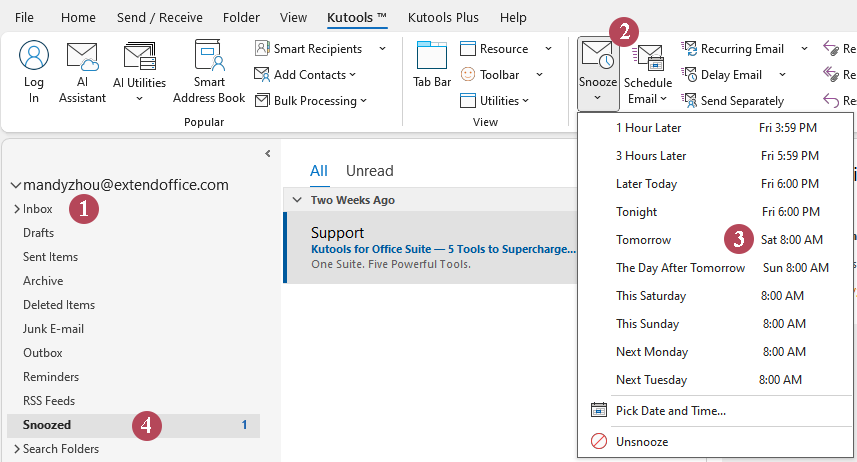The height and width of the screenshot is (462, 857).
Task: Select The Day After Tomorrow option
Action: click(715, 268)
